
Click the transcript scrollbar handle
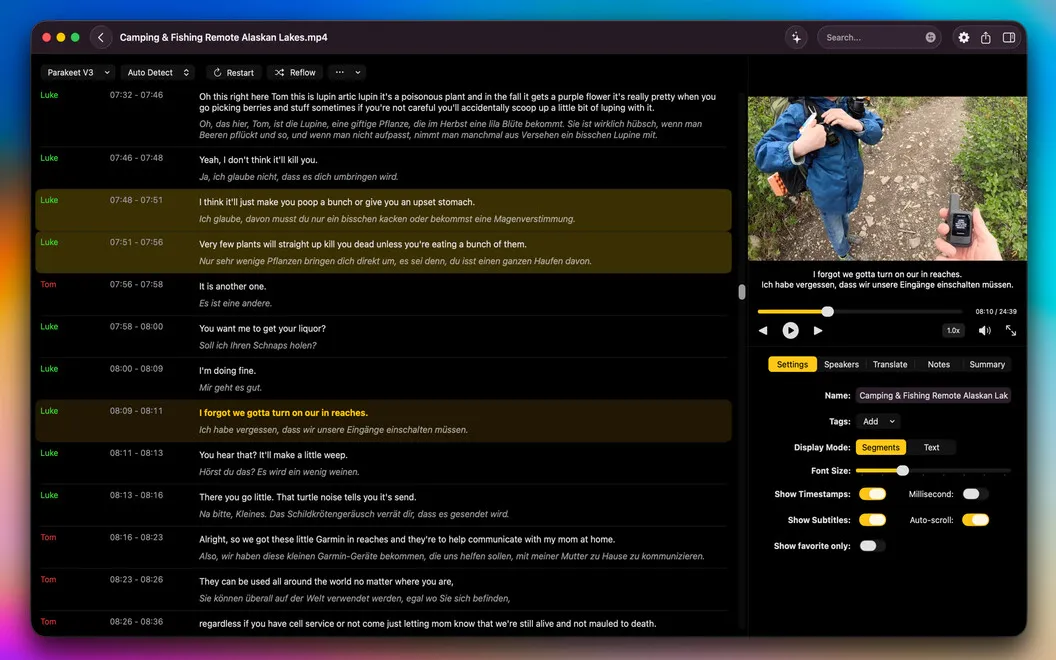741,292
